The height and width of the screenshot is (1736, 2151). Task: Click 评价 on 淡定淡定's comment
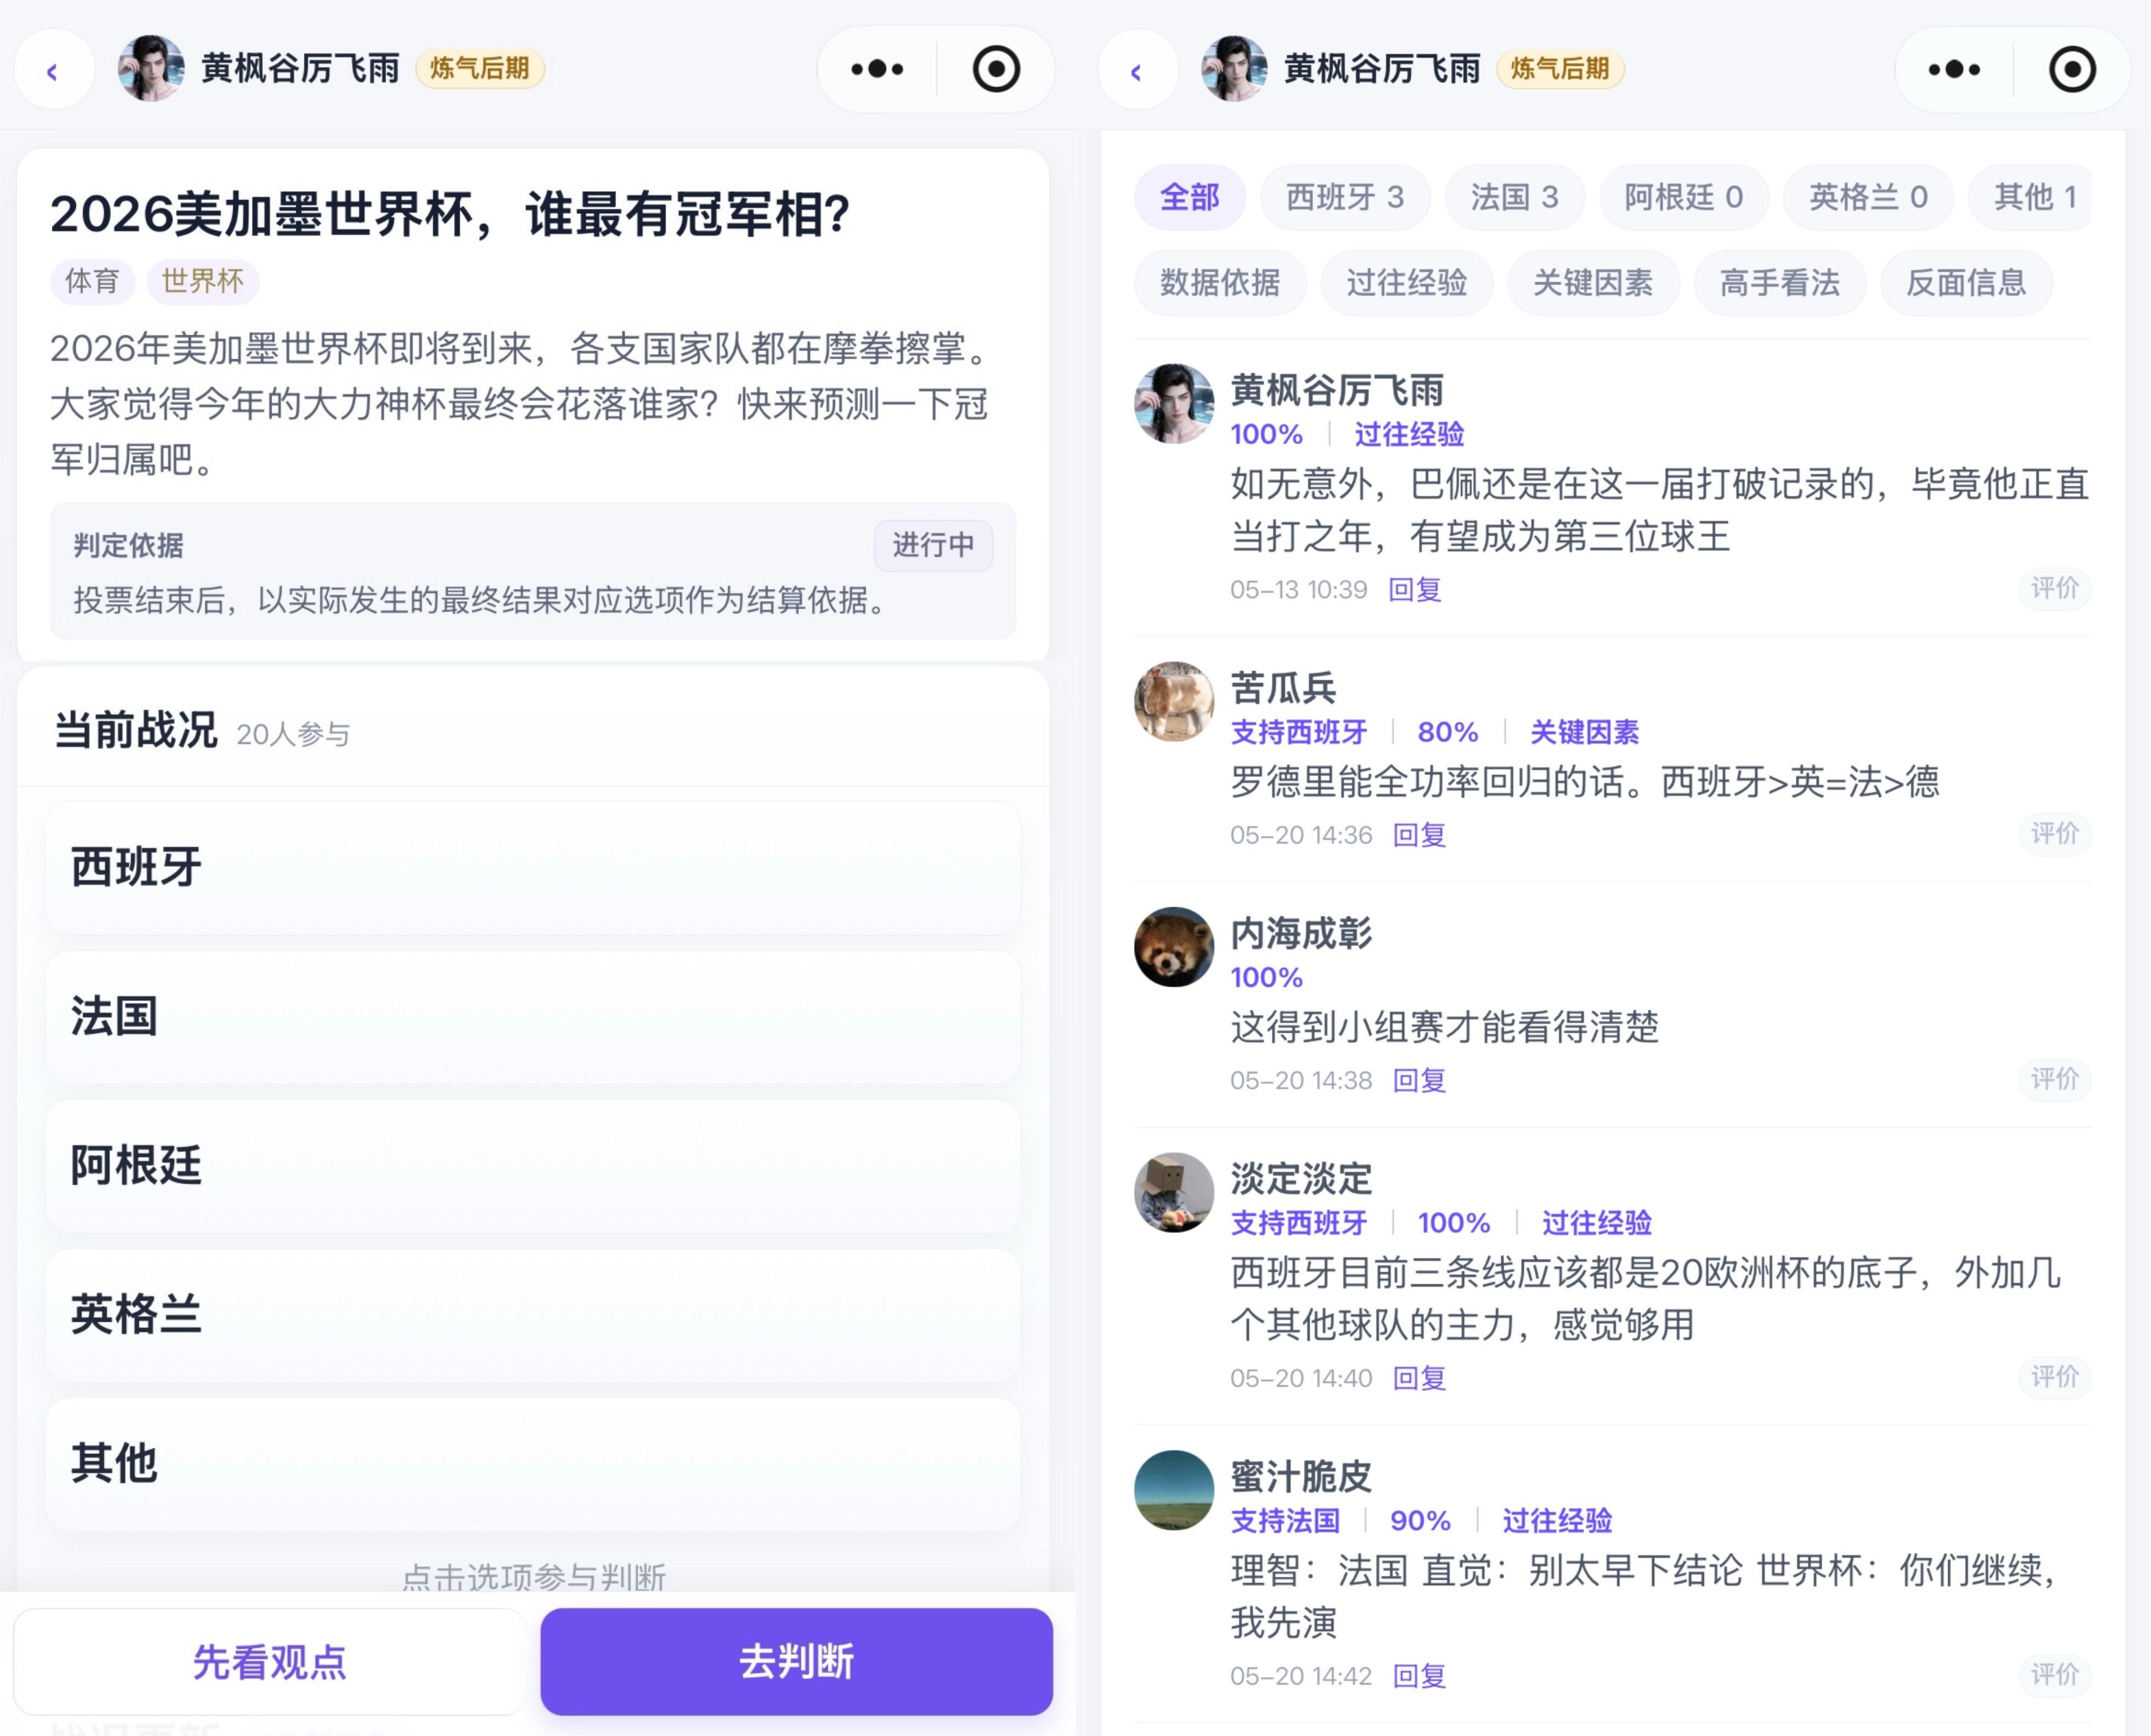[x=2055, y=1376]
